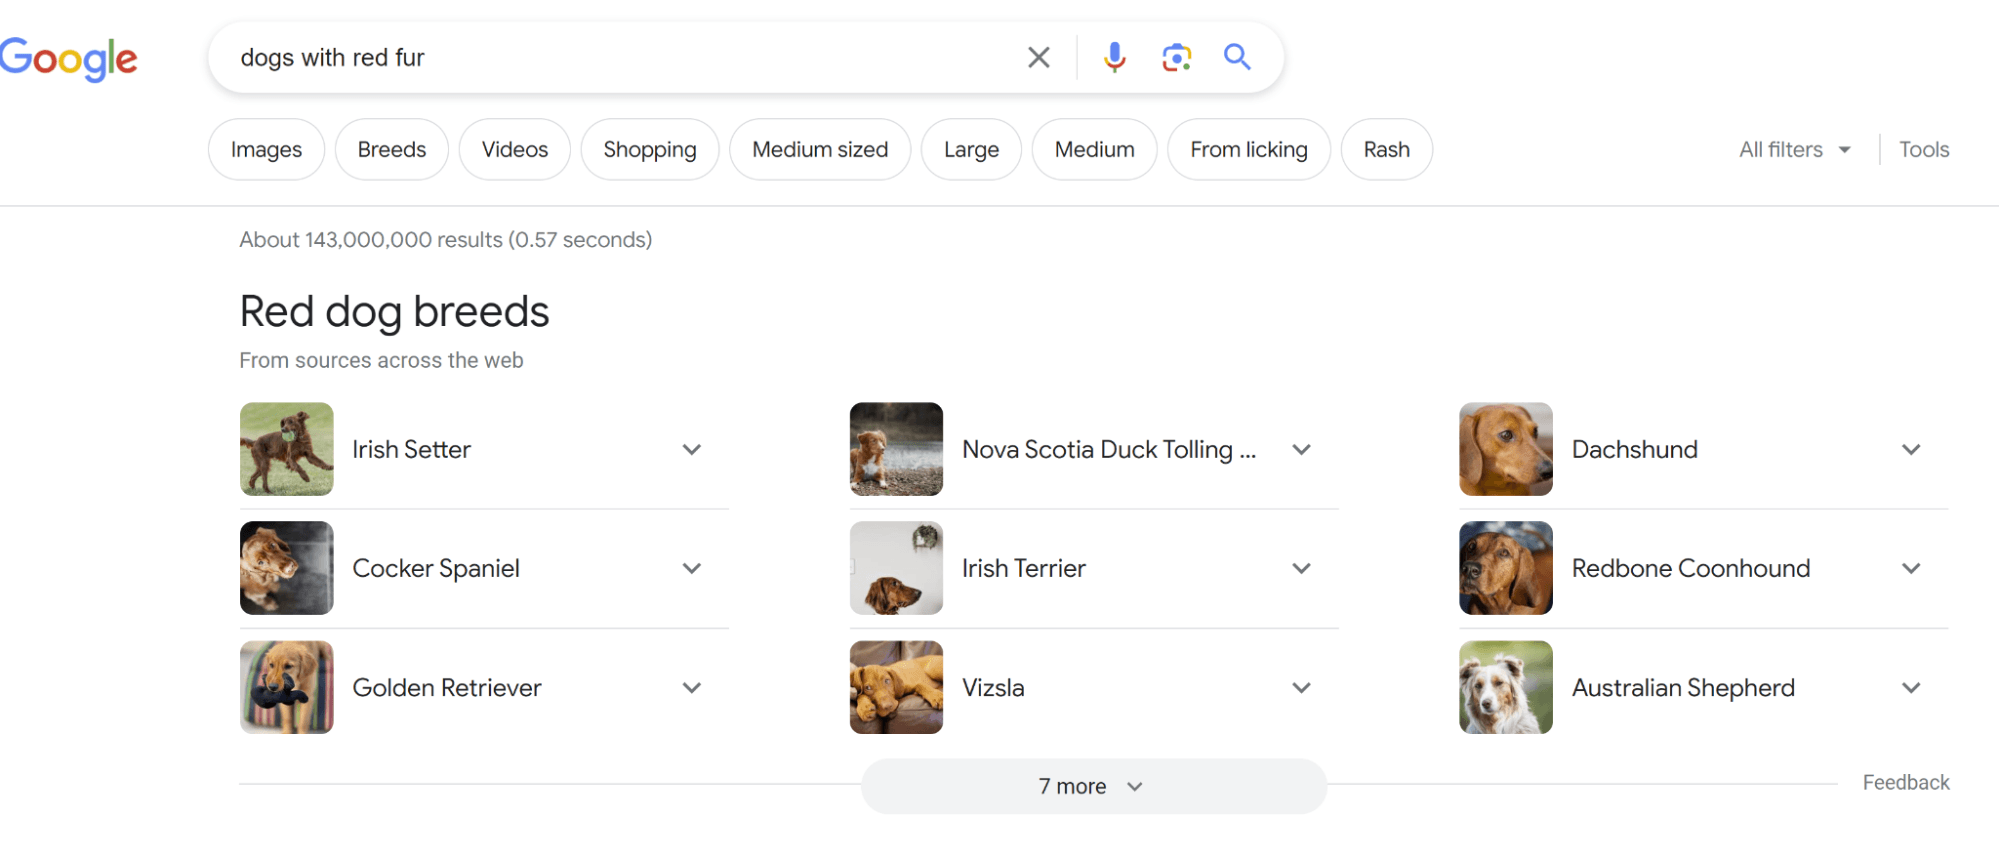Start a voice search with the microphone icon
Screen dimensions: 1999x841
pos(1113,57)
